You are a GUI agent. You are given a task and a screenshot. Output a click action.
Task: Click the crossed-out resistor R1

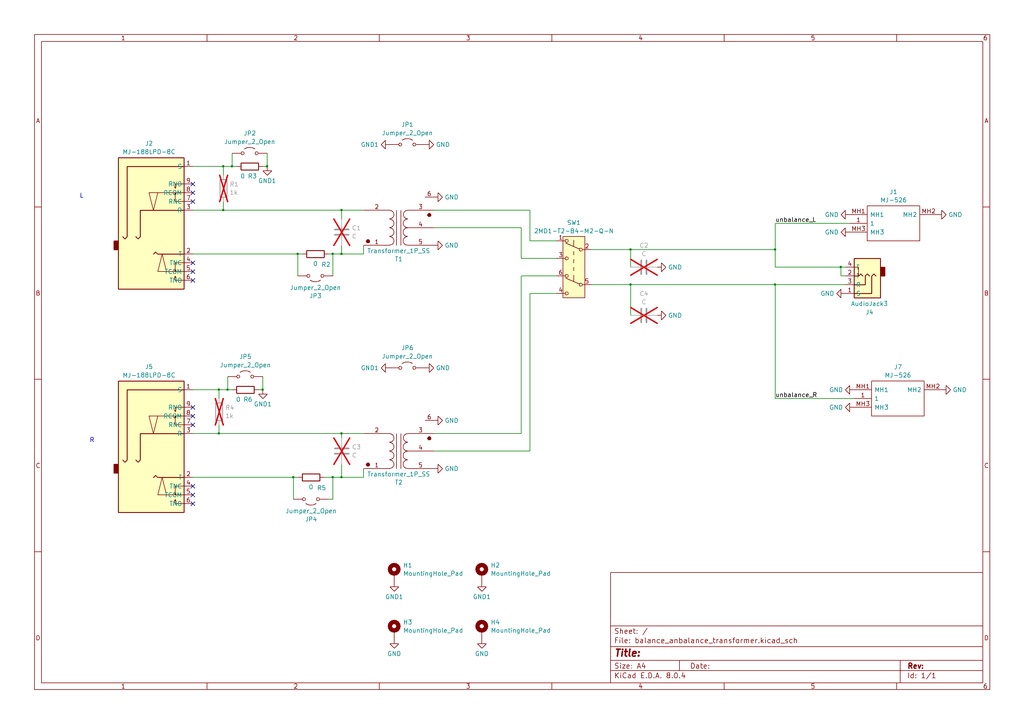point(223,188)
